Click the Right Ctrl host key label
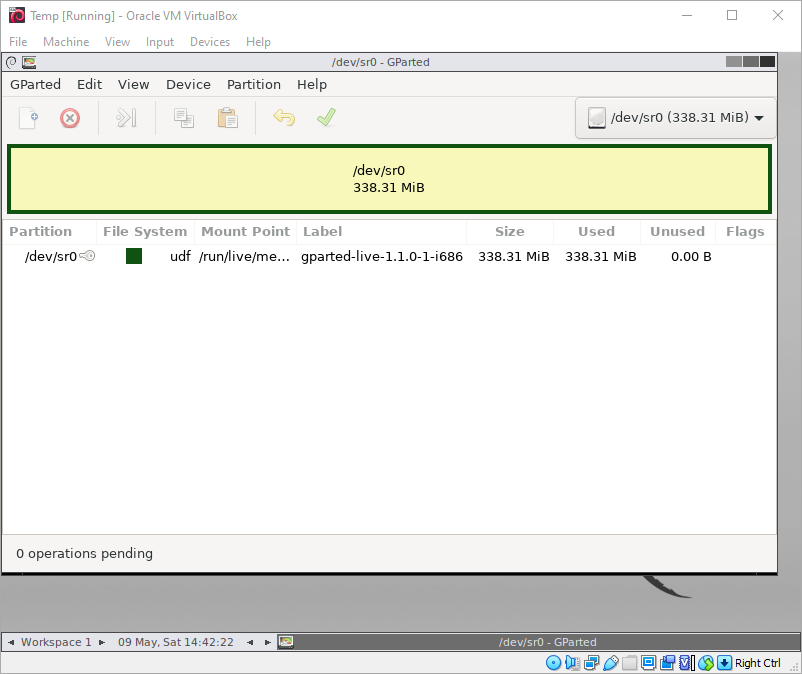 pos(758,663)
